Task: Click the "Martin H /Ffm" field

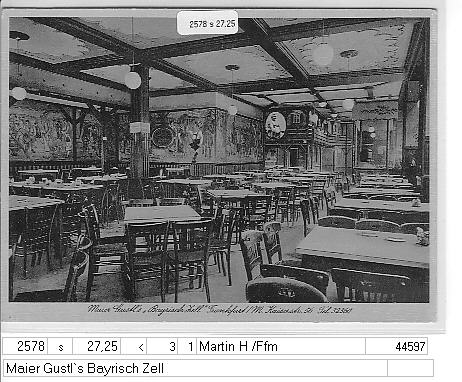Action: (281, 346)
